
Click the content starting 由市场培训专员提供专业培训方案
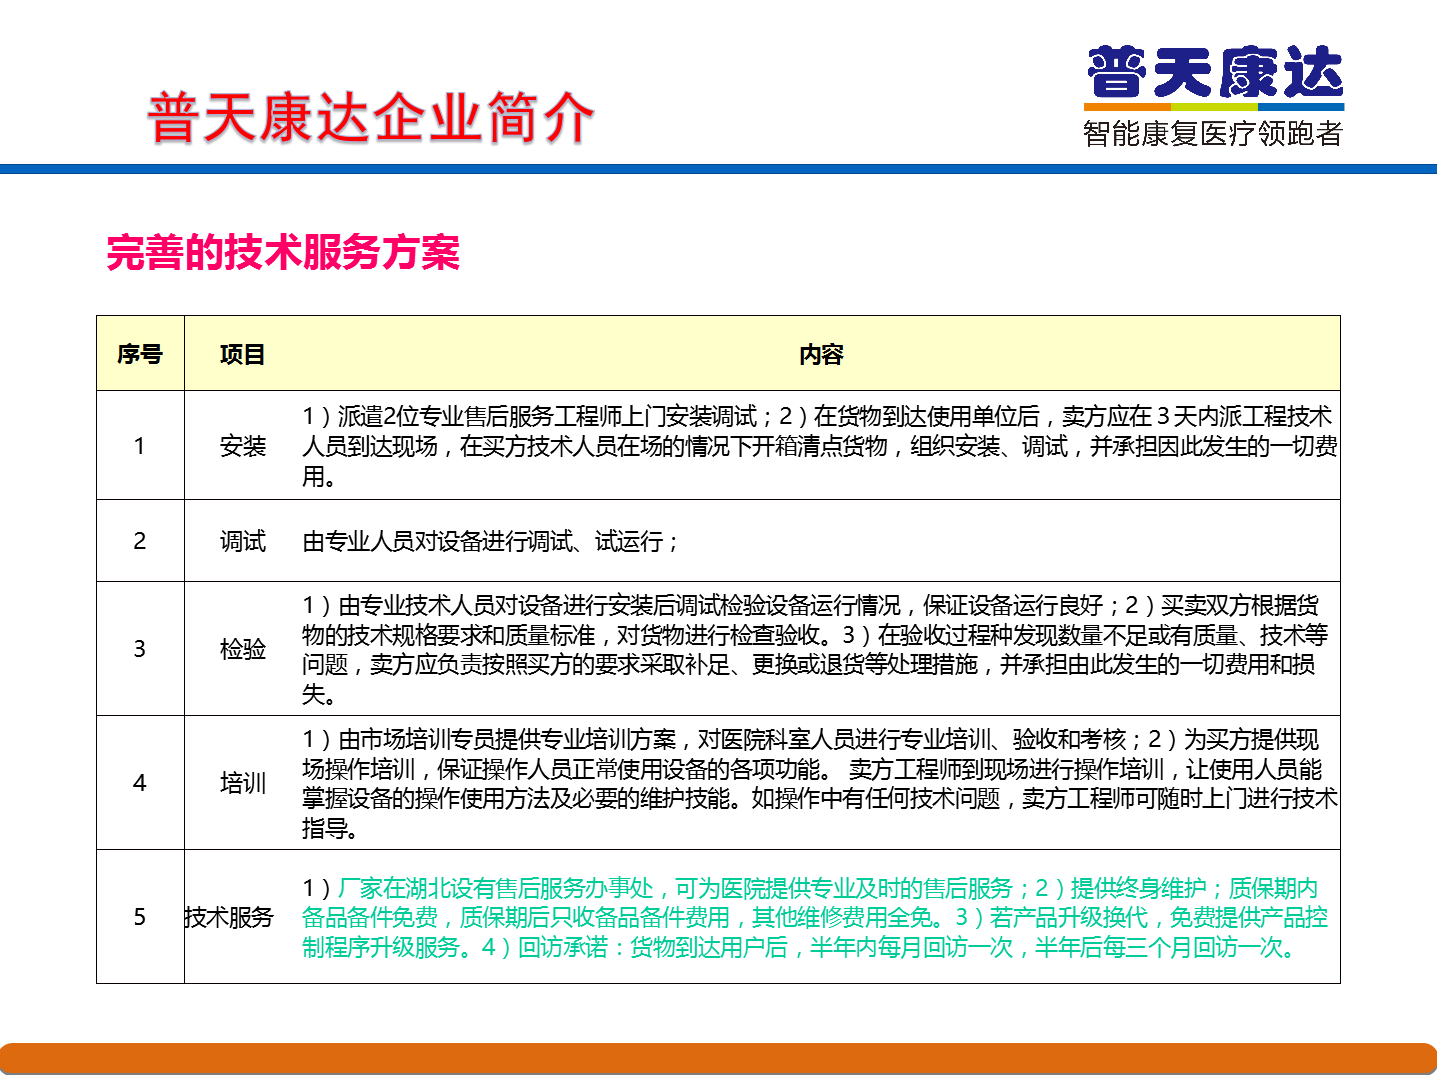(x=820, y=783)
